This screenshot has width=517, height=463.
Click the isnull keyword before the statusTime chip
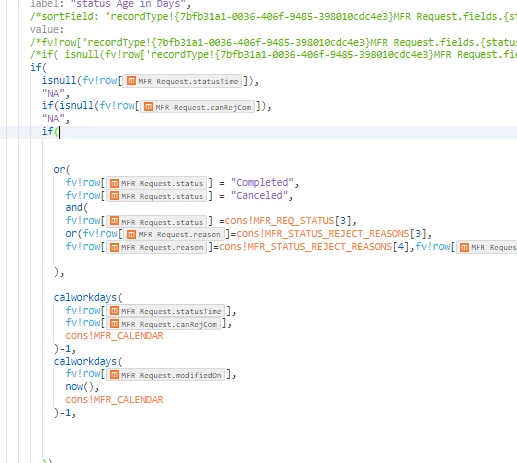coord(59,81)
